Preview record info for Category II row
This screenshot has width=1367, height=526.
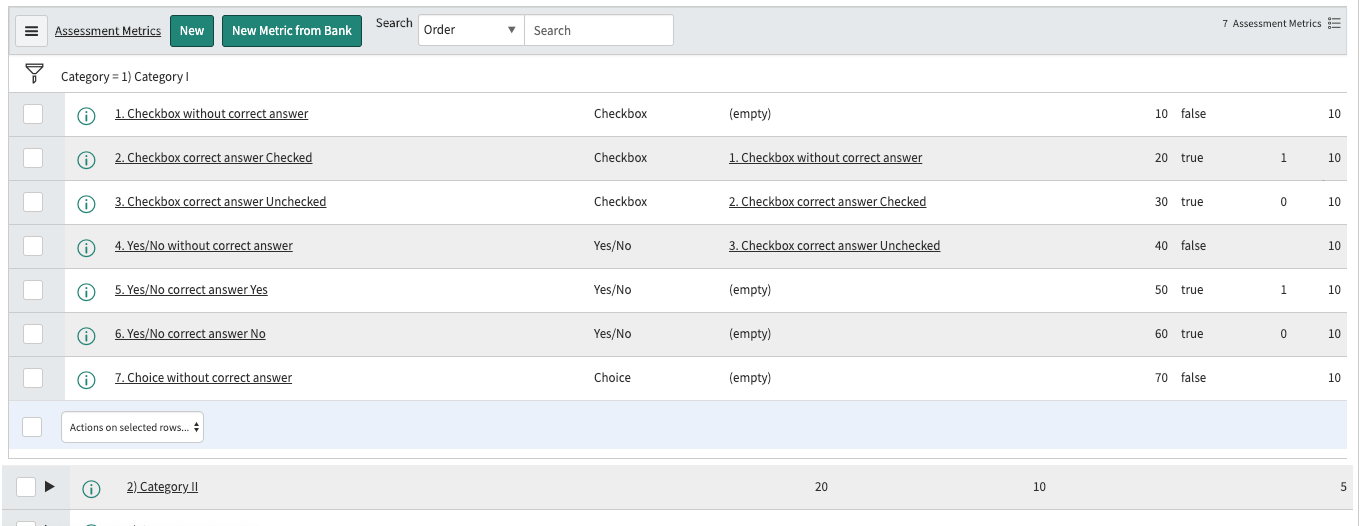(91, 488)
